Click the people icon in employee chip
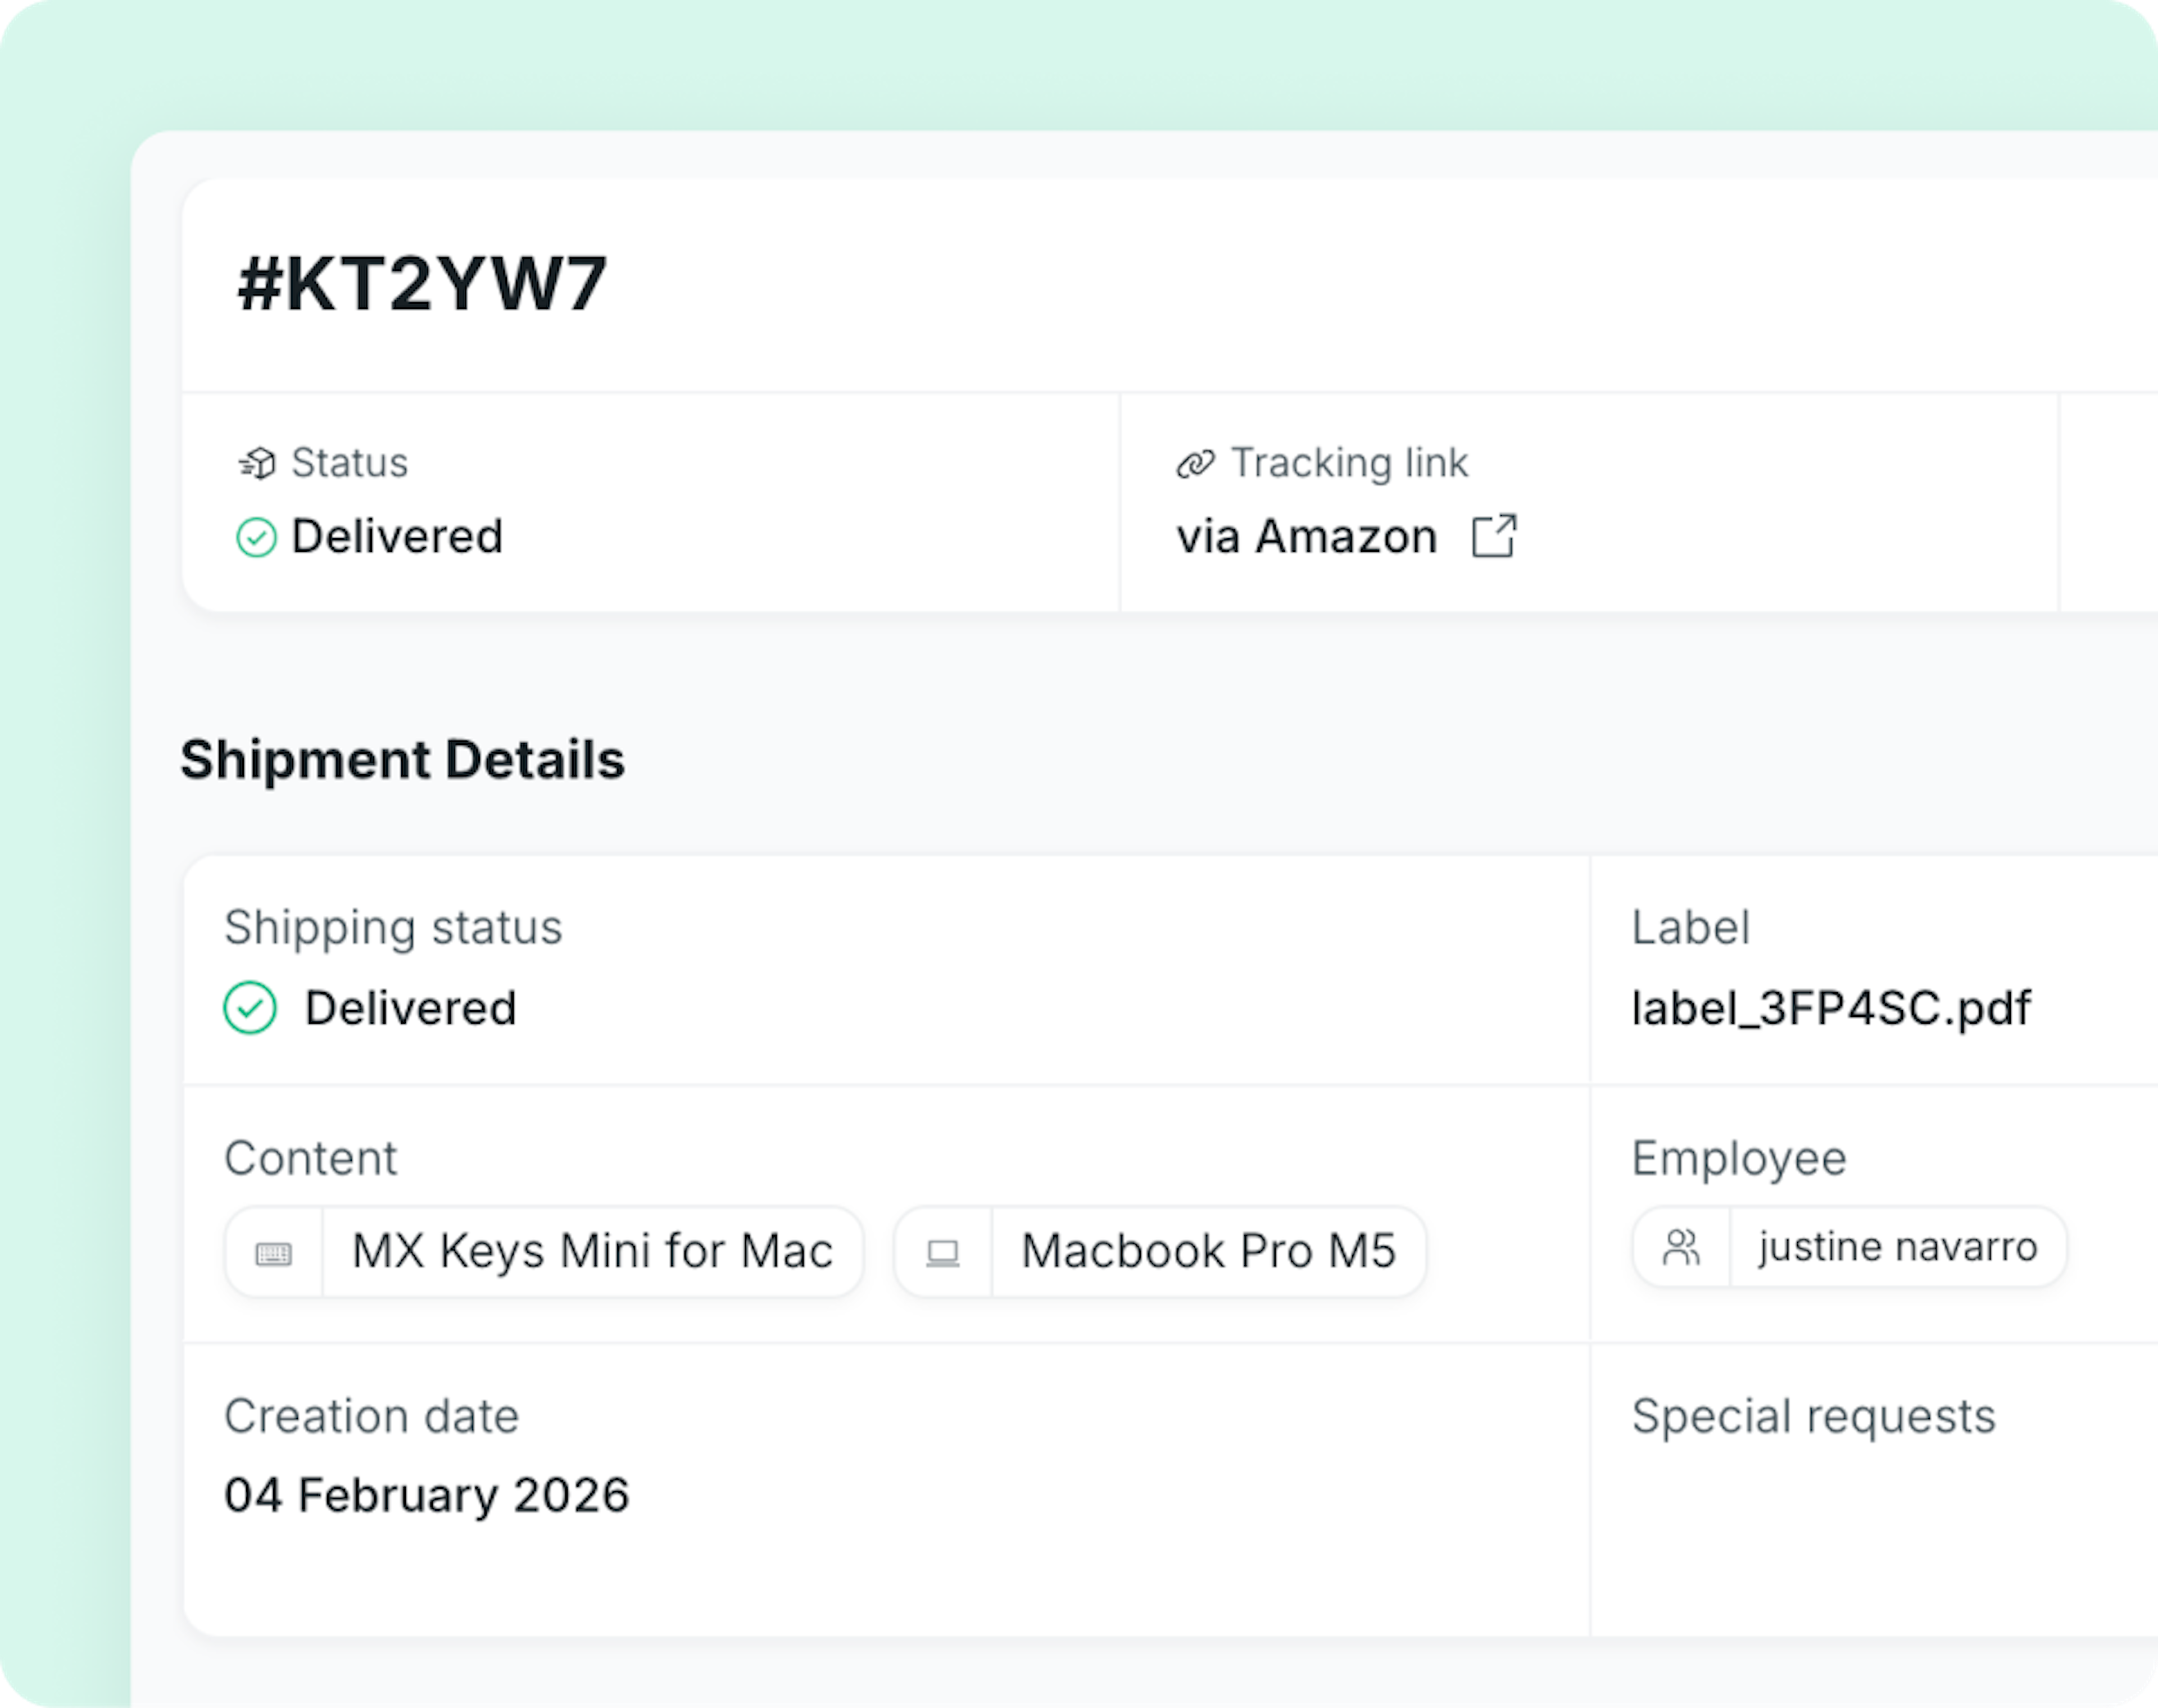Screen dimensions: 2158x1708 tap(1681, 1247)
